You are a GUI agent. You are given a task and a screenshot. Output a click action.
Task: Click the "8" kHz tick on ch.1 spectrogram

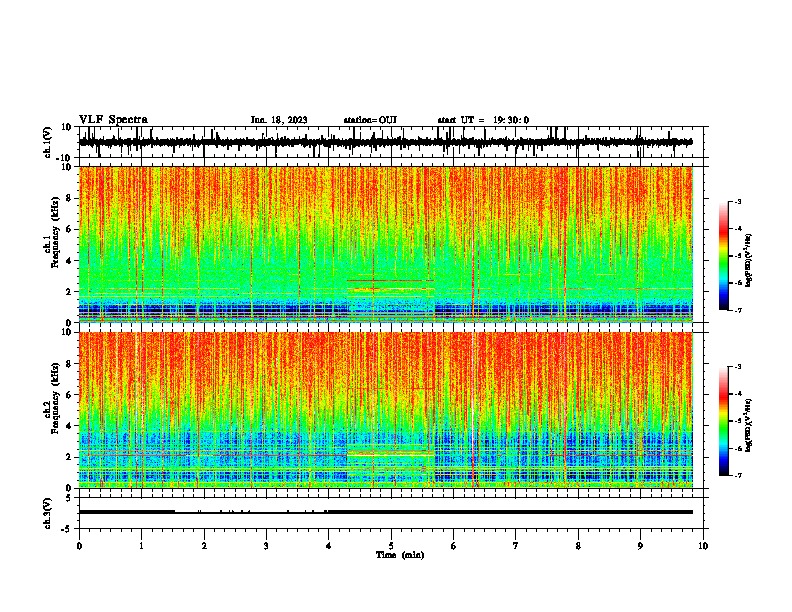coord(70,198)
